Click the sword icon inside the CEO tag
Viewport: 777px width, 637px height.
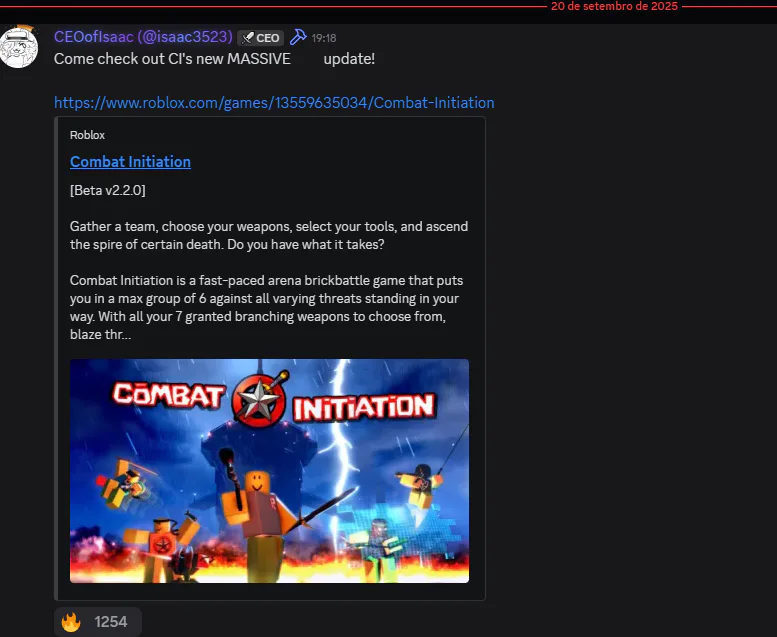pos(247,38)
